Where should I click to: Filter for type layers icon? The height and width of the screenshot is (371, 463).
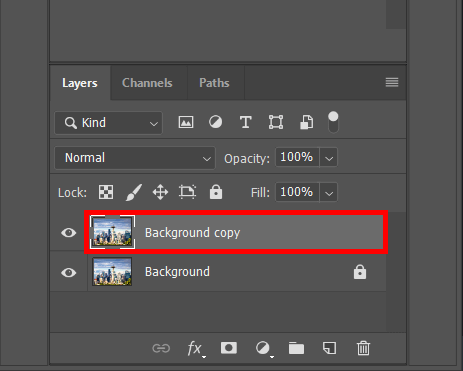point(246,122)
